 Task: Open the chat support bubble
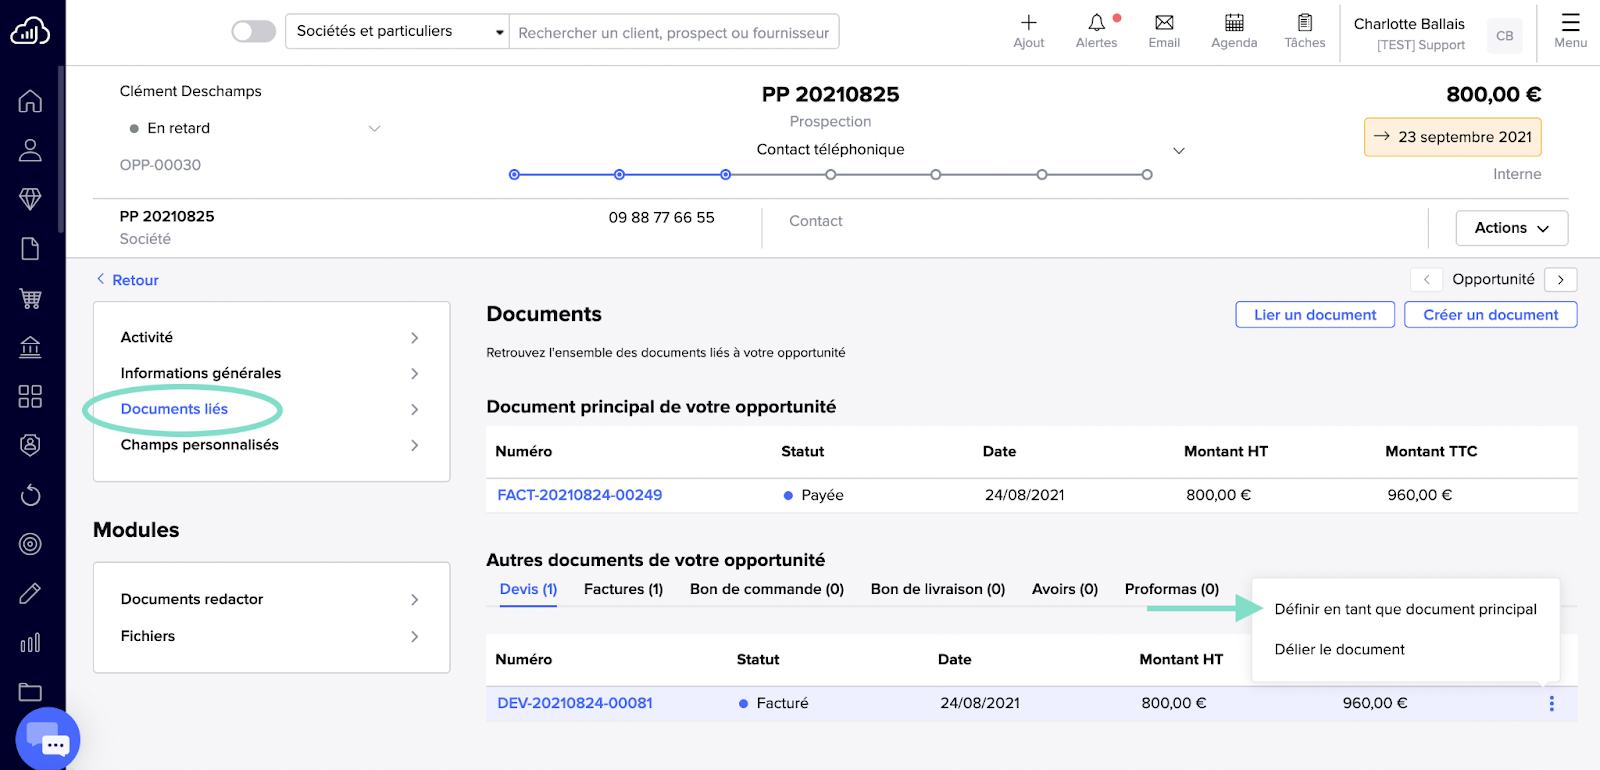[48, 740]
